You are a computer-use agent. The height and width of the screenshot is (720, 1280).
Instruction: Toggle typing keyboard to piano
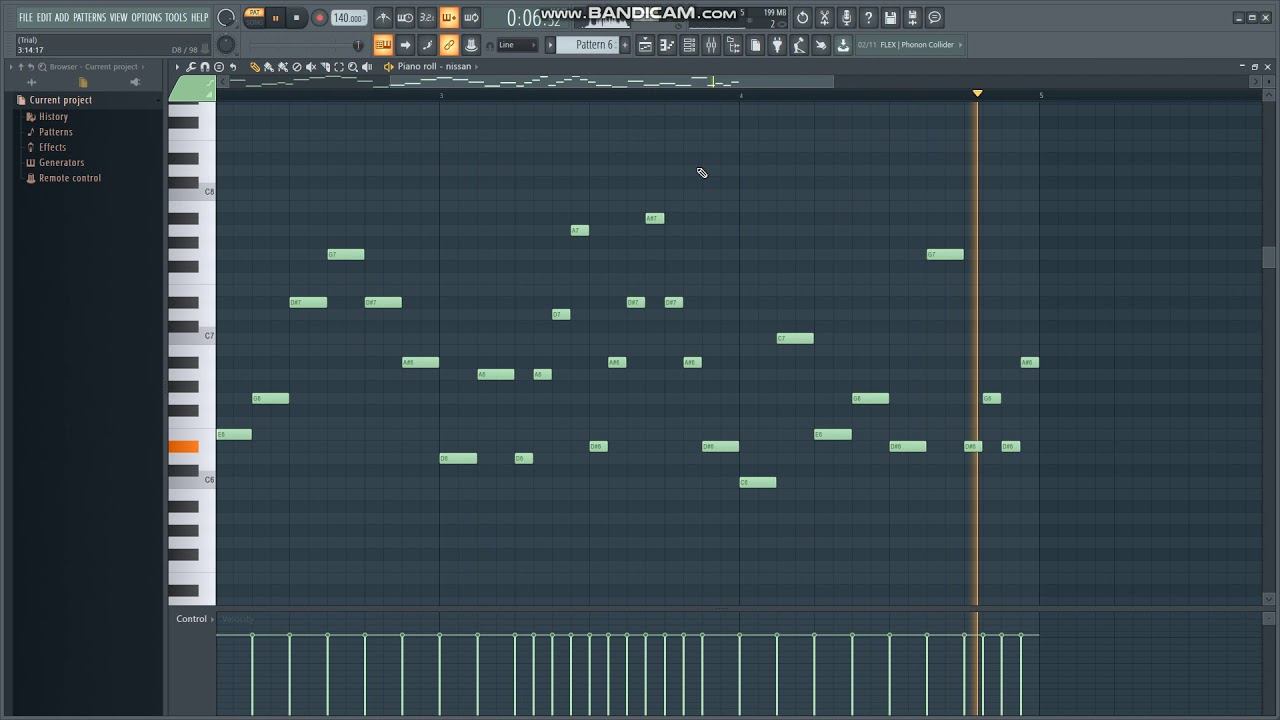[x=383, y=45]
